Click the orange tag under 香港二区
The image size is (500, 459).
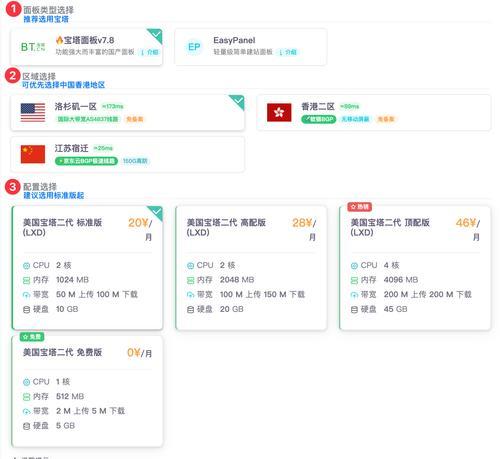point(386,119)
